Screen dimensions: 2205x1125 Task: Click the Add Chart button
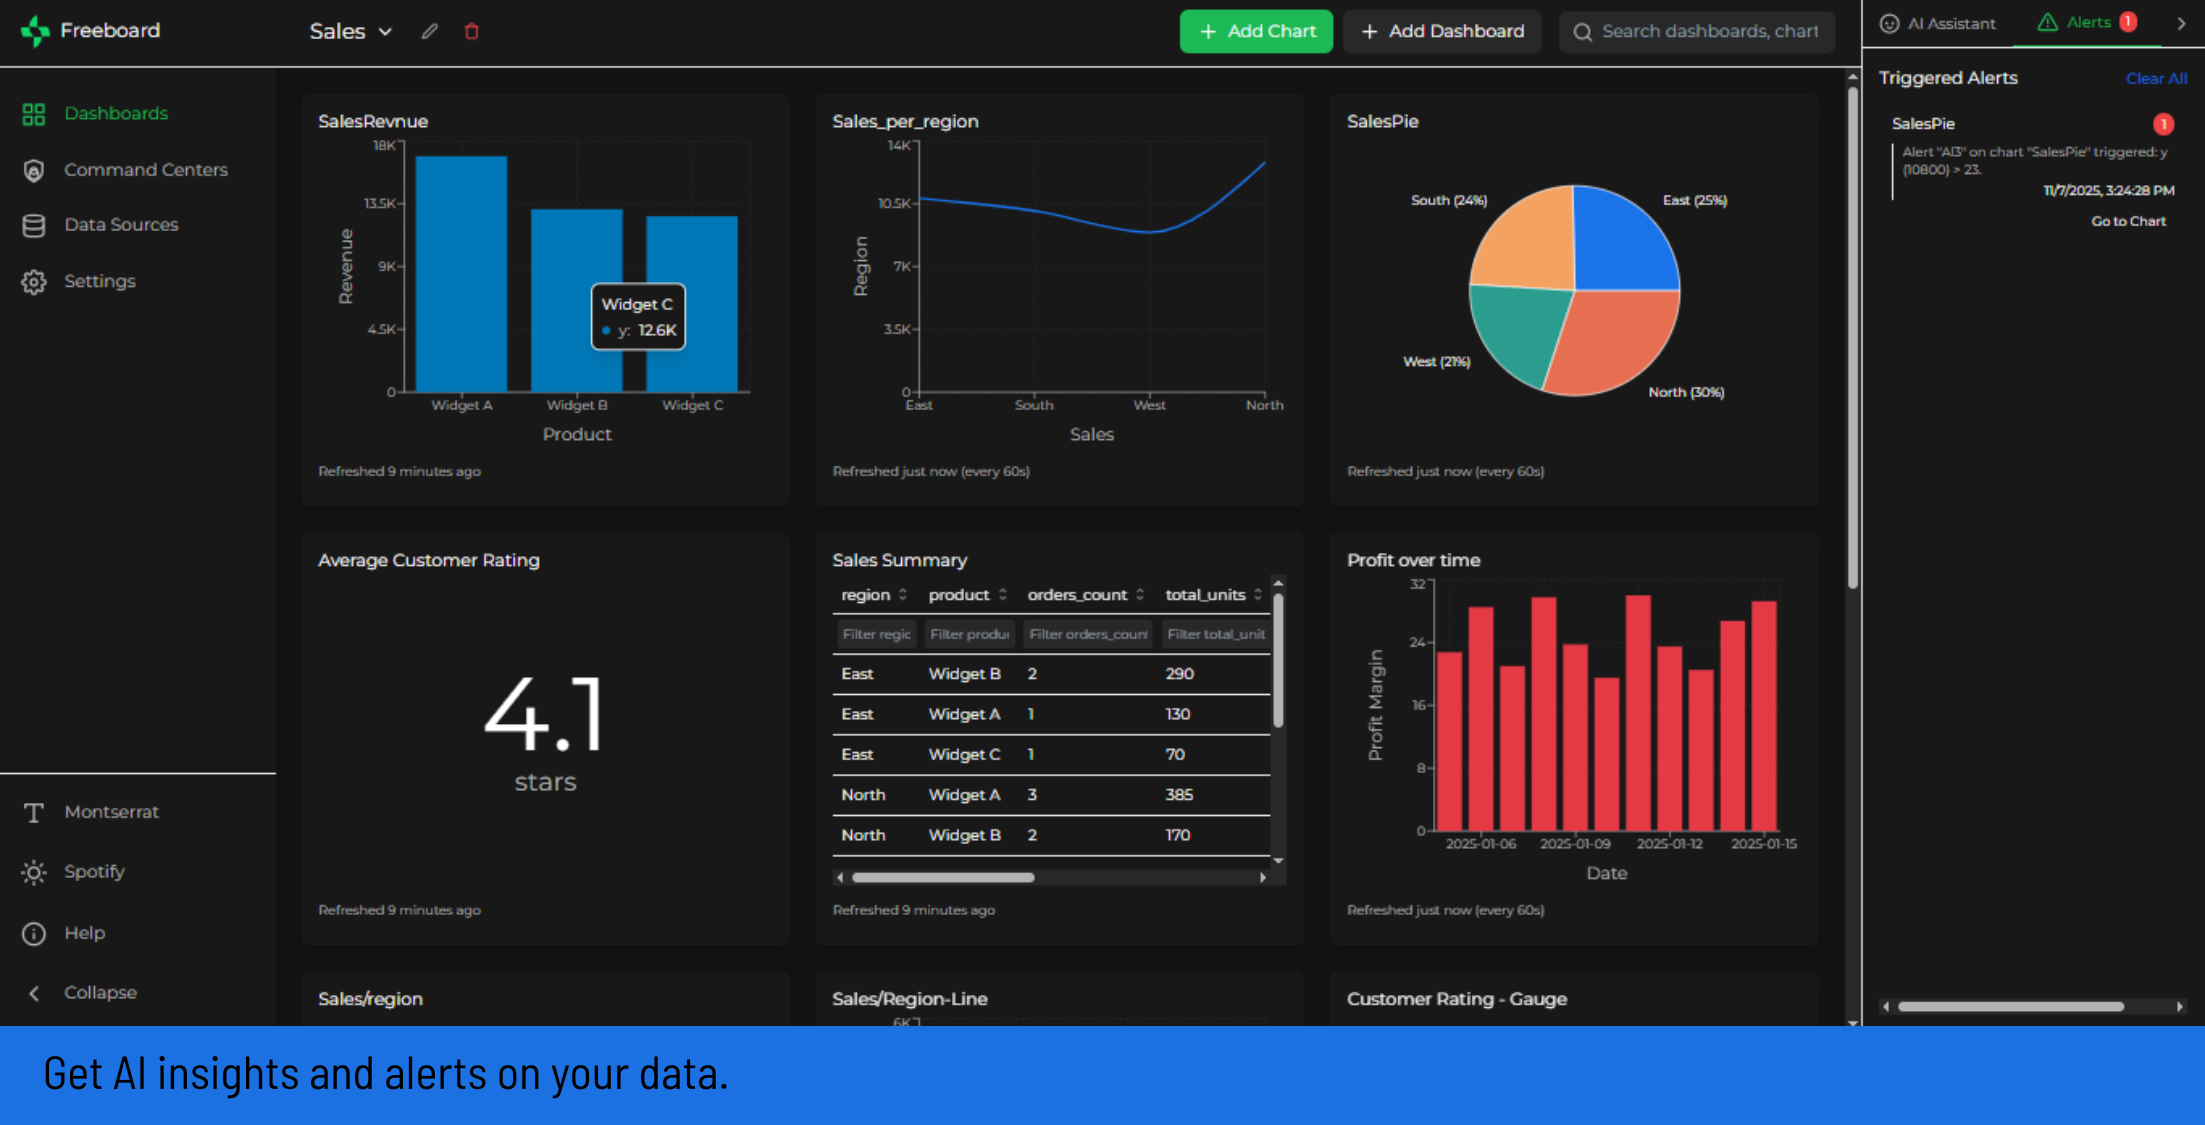tap(1256, 31)
